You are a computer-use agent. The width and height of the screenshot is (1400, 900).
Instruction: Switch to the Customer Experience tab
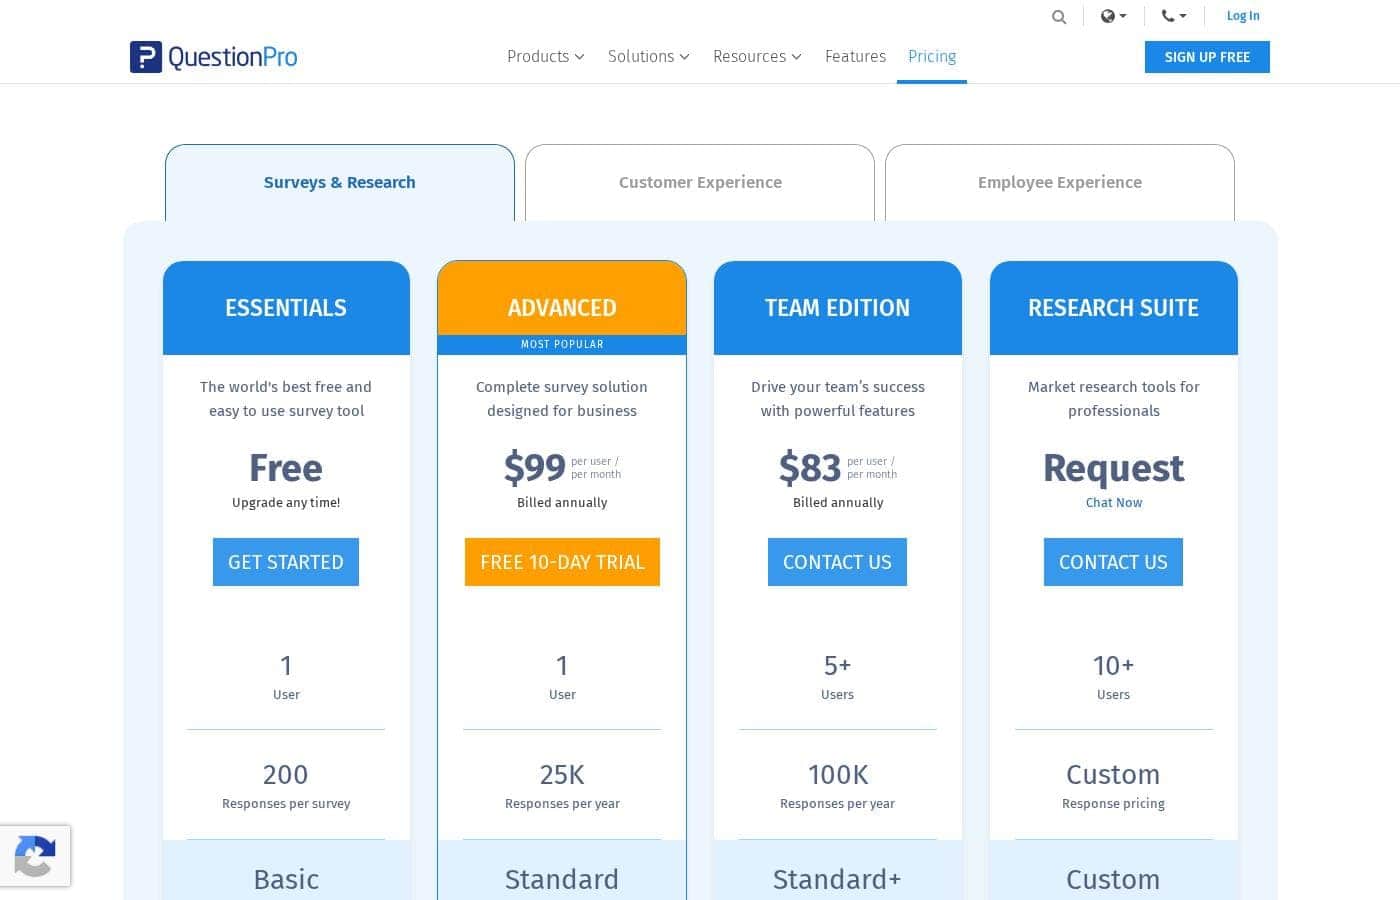click(700, 183)
